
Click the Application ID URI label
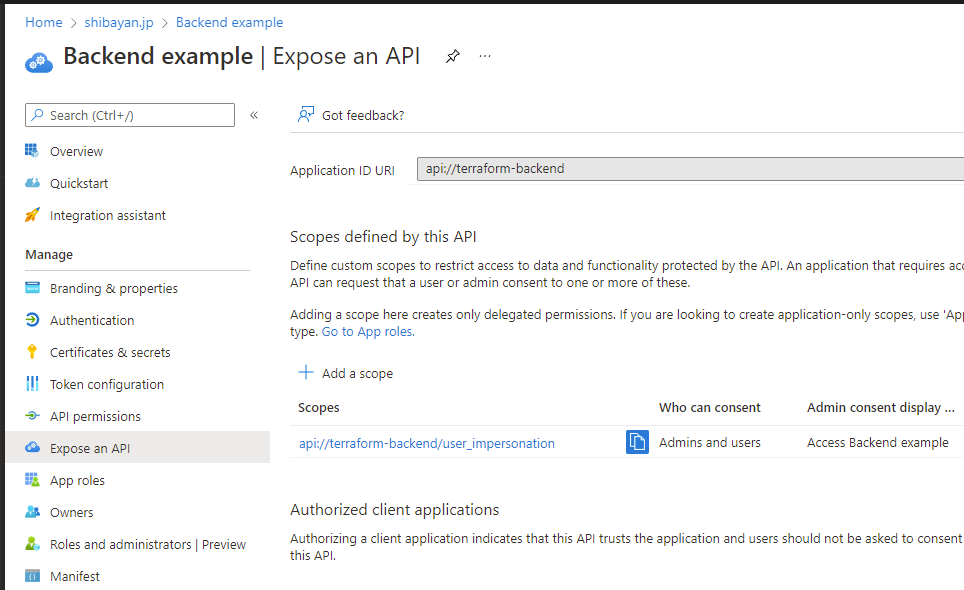[342, 170]
